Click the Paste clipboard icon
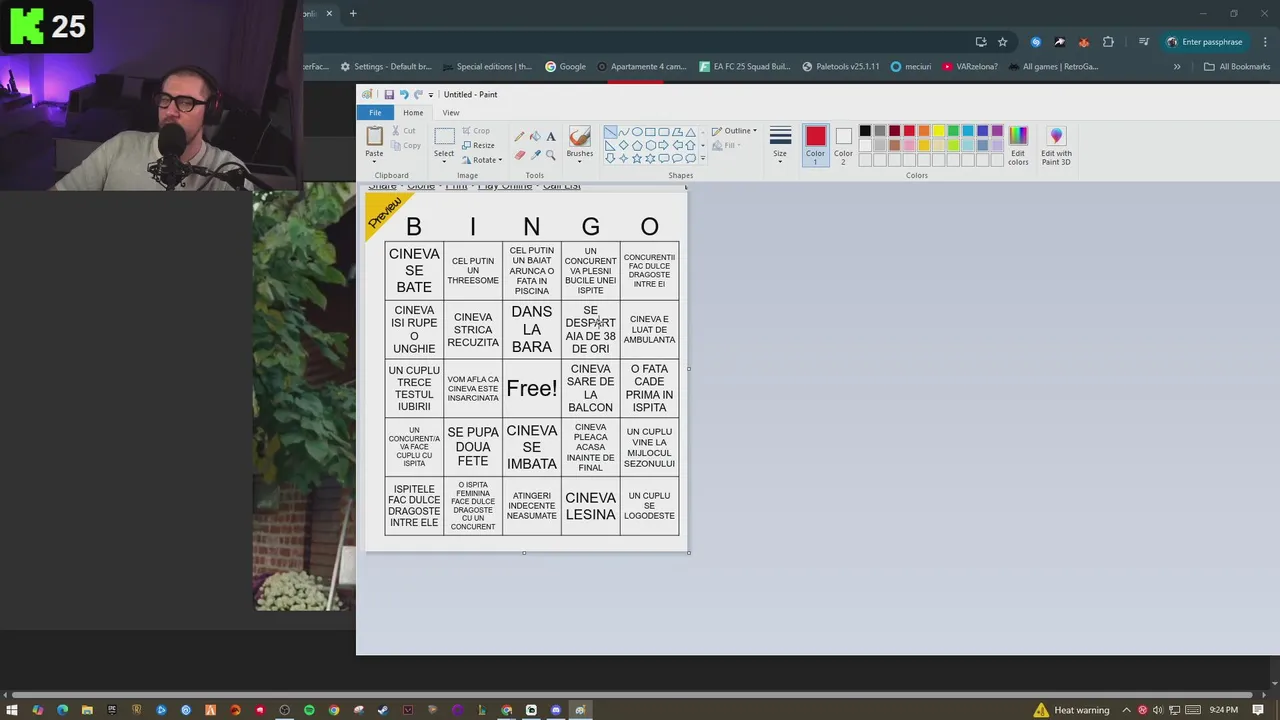Image resolution: width=1280 pixels, height=720 pixels. point(374,136)
